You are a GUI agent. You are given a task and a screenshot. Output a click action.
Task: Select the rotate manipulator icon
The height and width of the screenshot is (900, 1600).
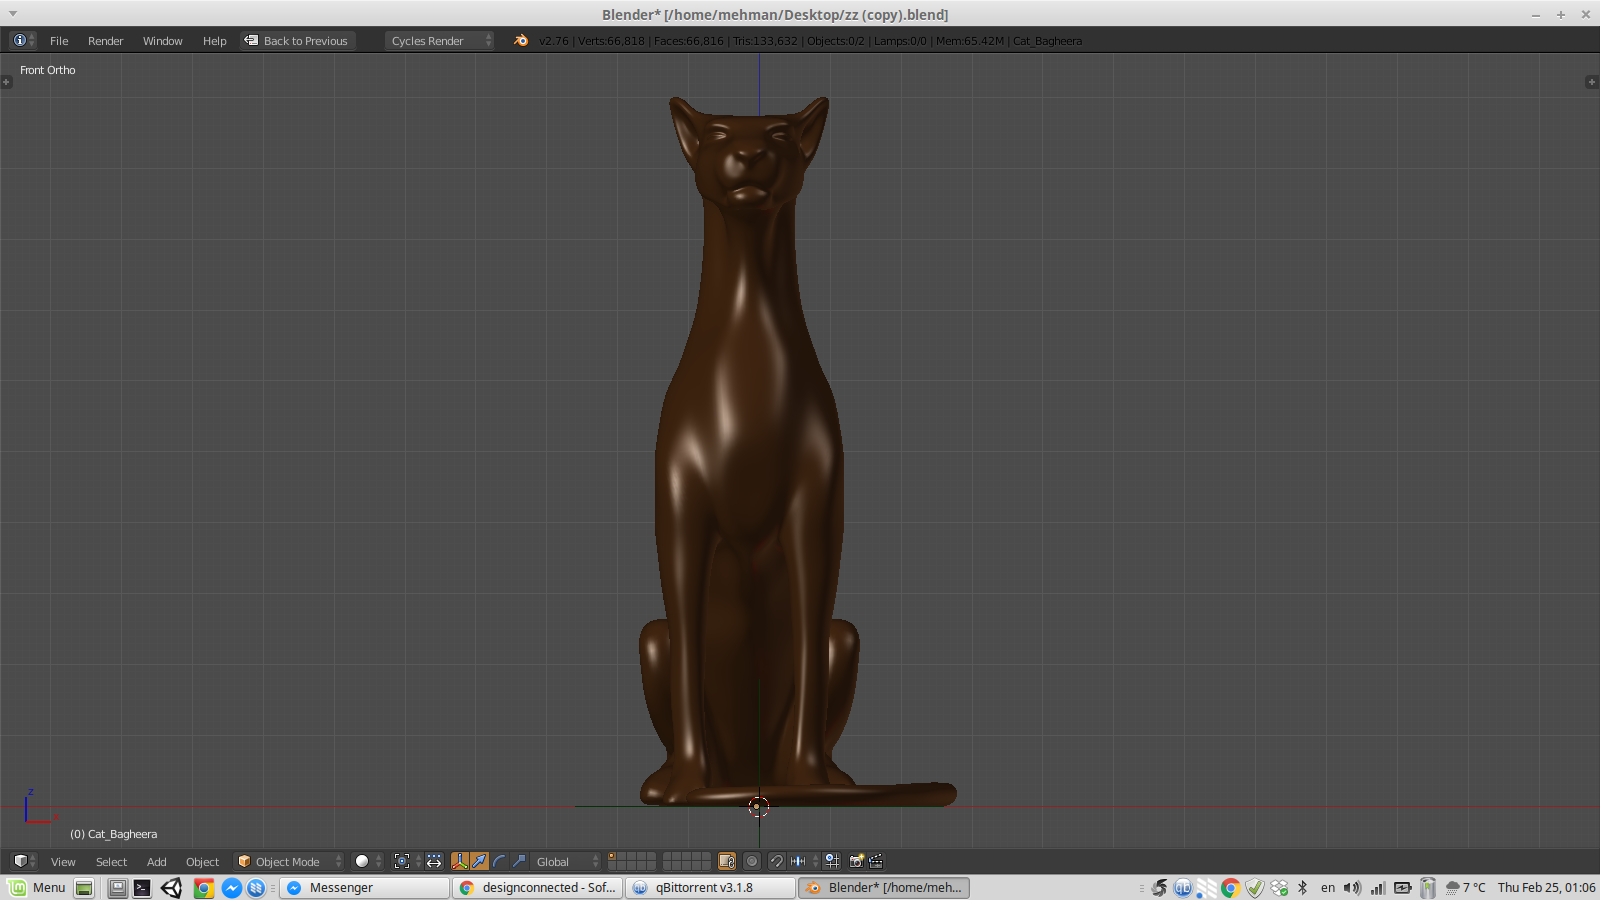(x=498, y=861)
